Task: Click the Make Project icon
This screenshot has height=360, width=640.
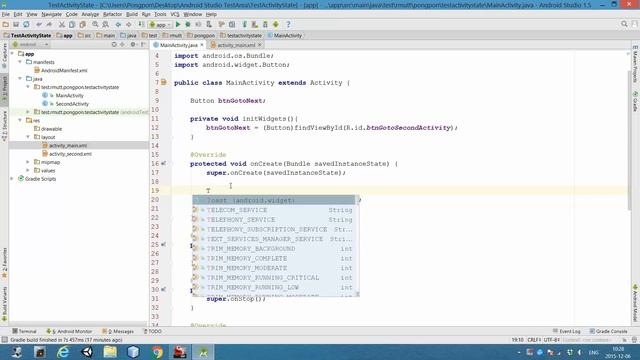Action: (x=141, y=24)
